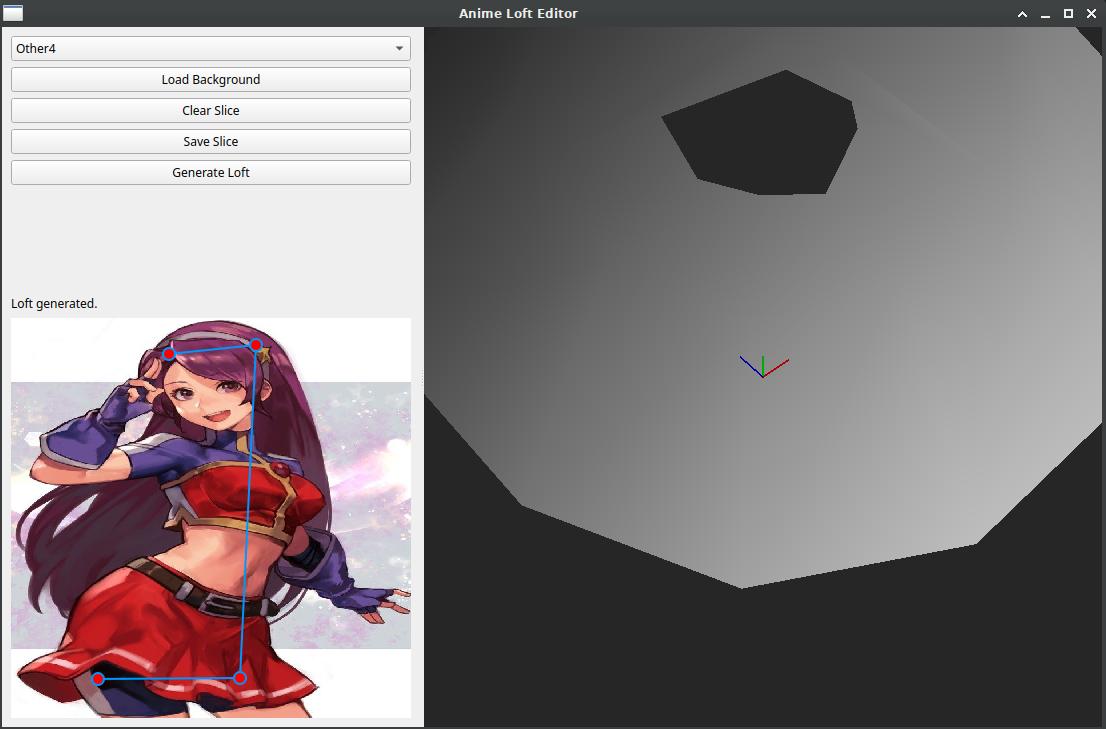Click the 'Loft generated.' status text
This screenshot has height=729, width=1106.
pos(54,304)
